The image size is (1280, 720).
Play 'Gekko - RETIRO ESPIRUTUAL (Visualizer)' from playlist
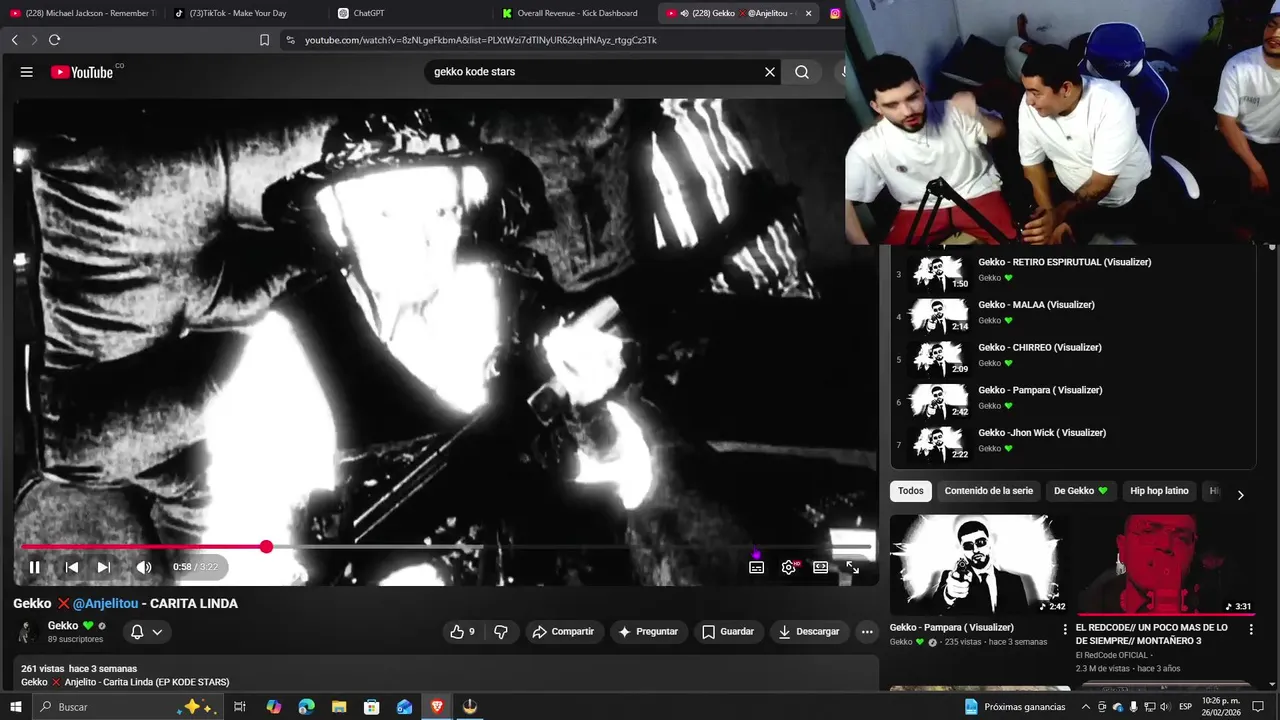(1072, 272)
